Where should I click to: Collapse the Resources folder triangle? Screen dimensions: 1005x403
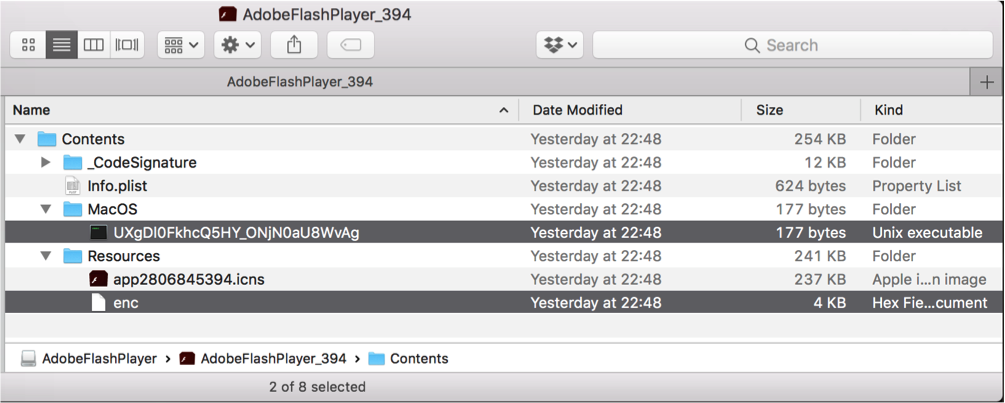point(46,256)
